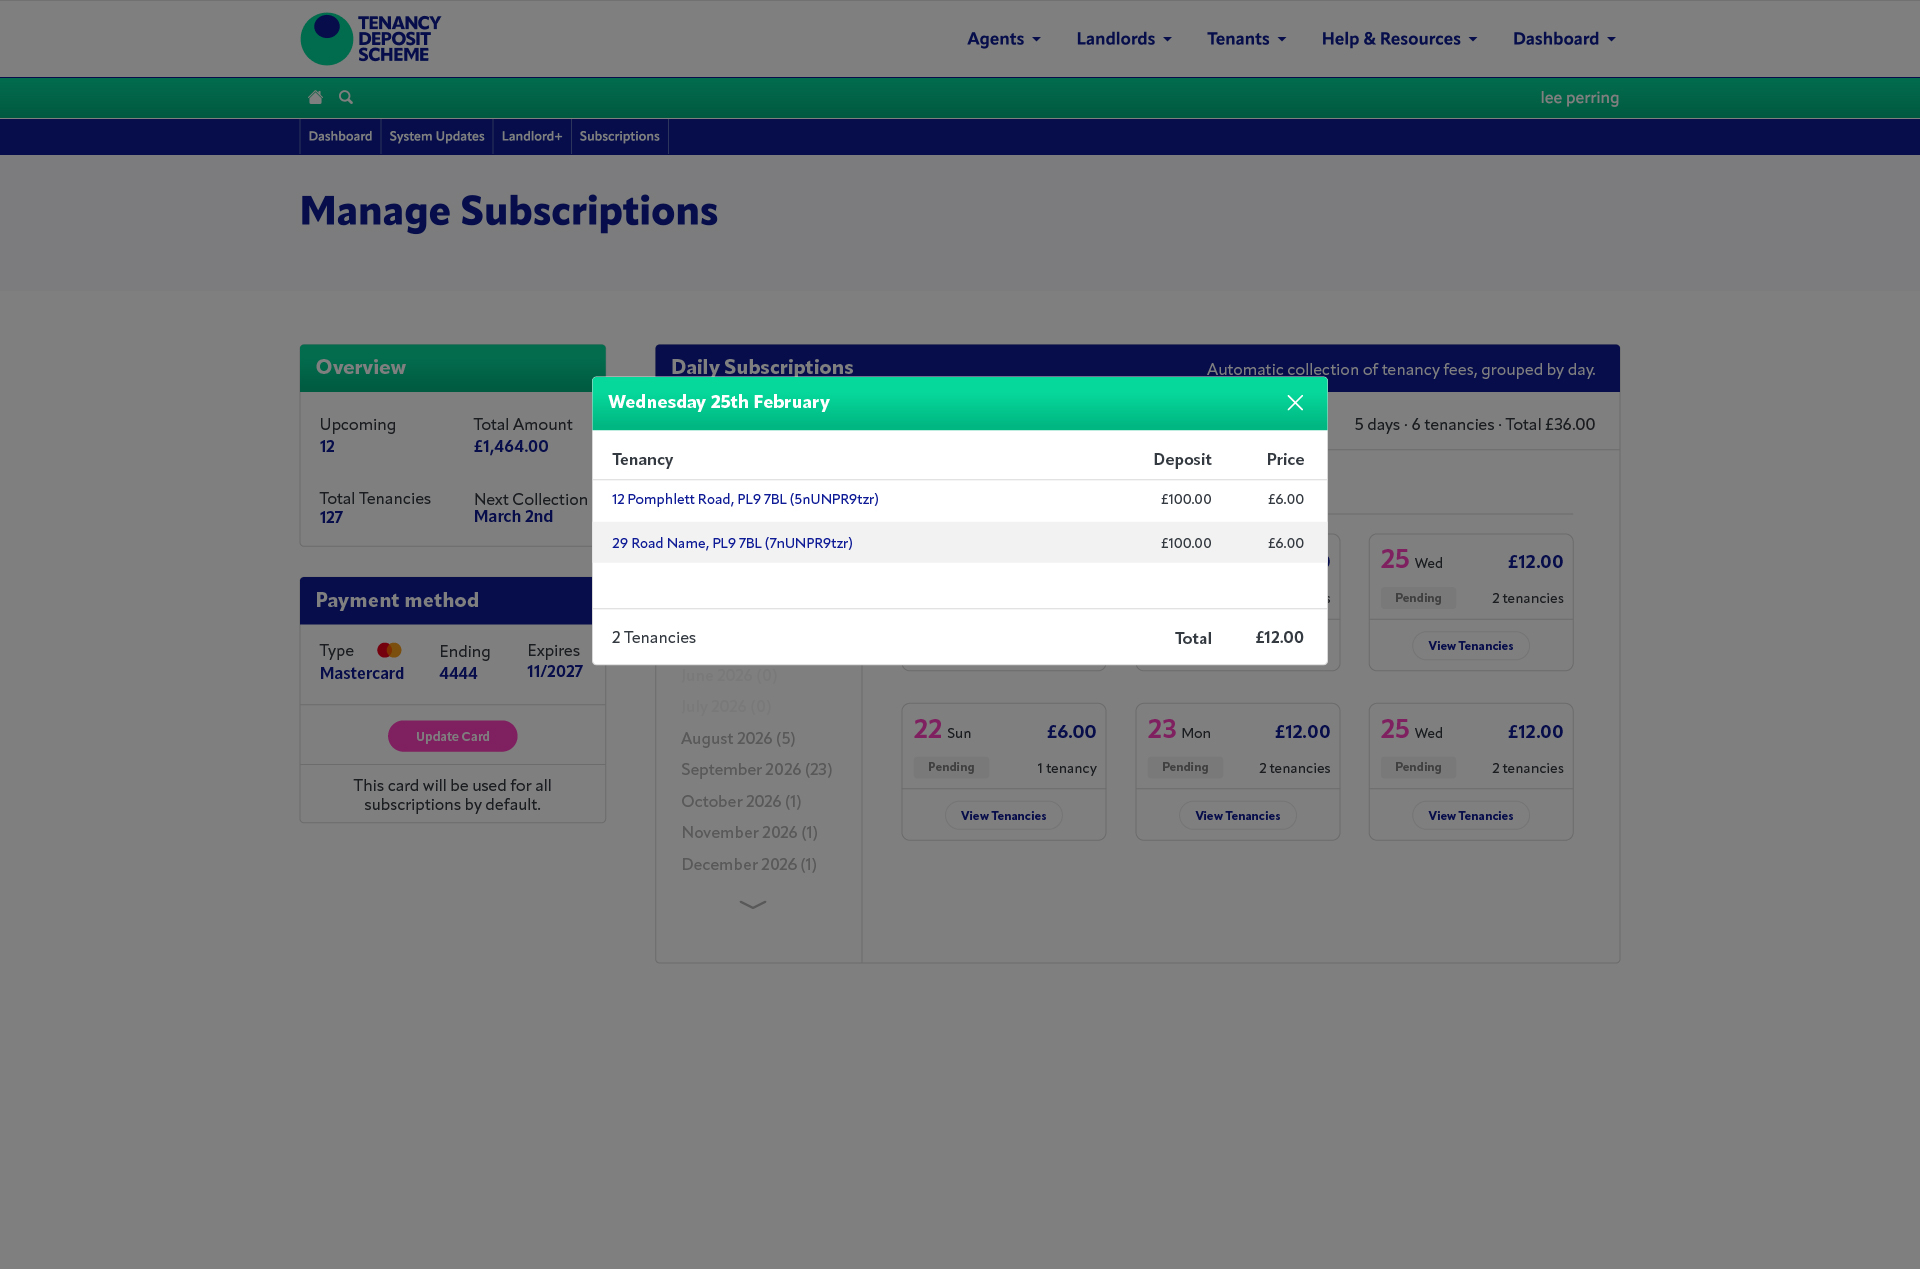View Tenancies for Sunday 22
Screen dimensions: 1920x1269
coord(1003,816)
